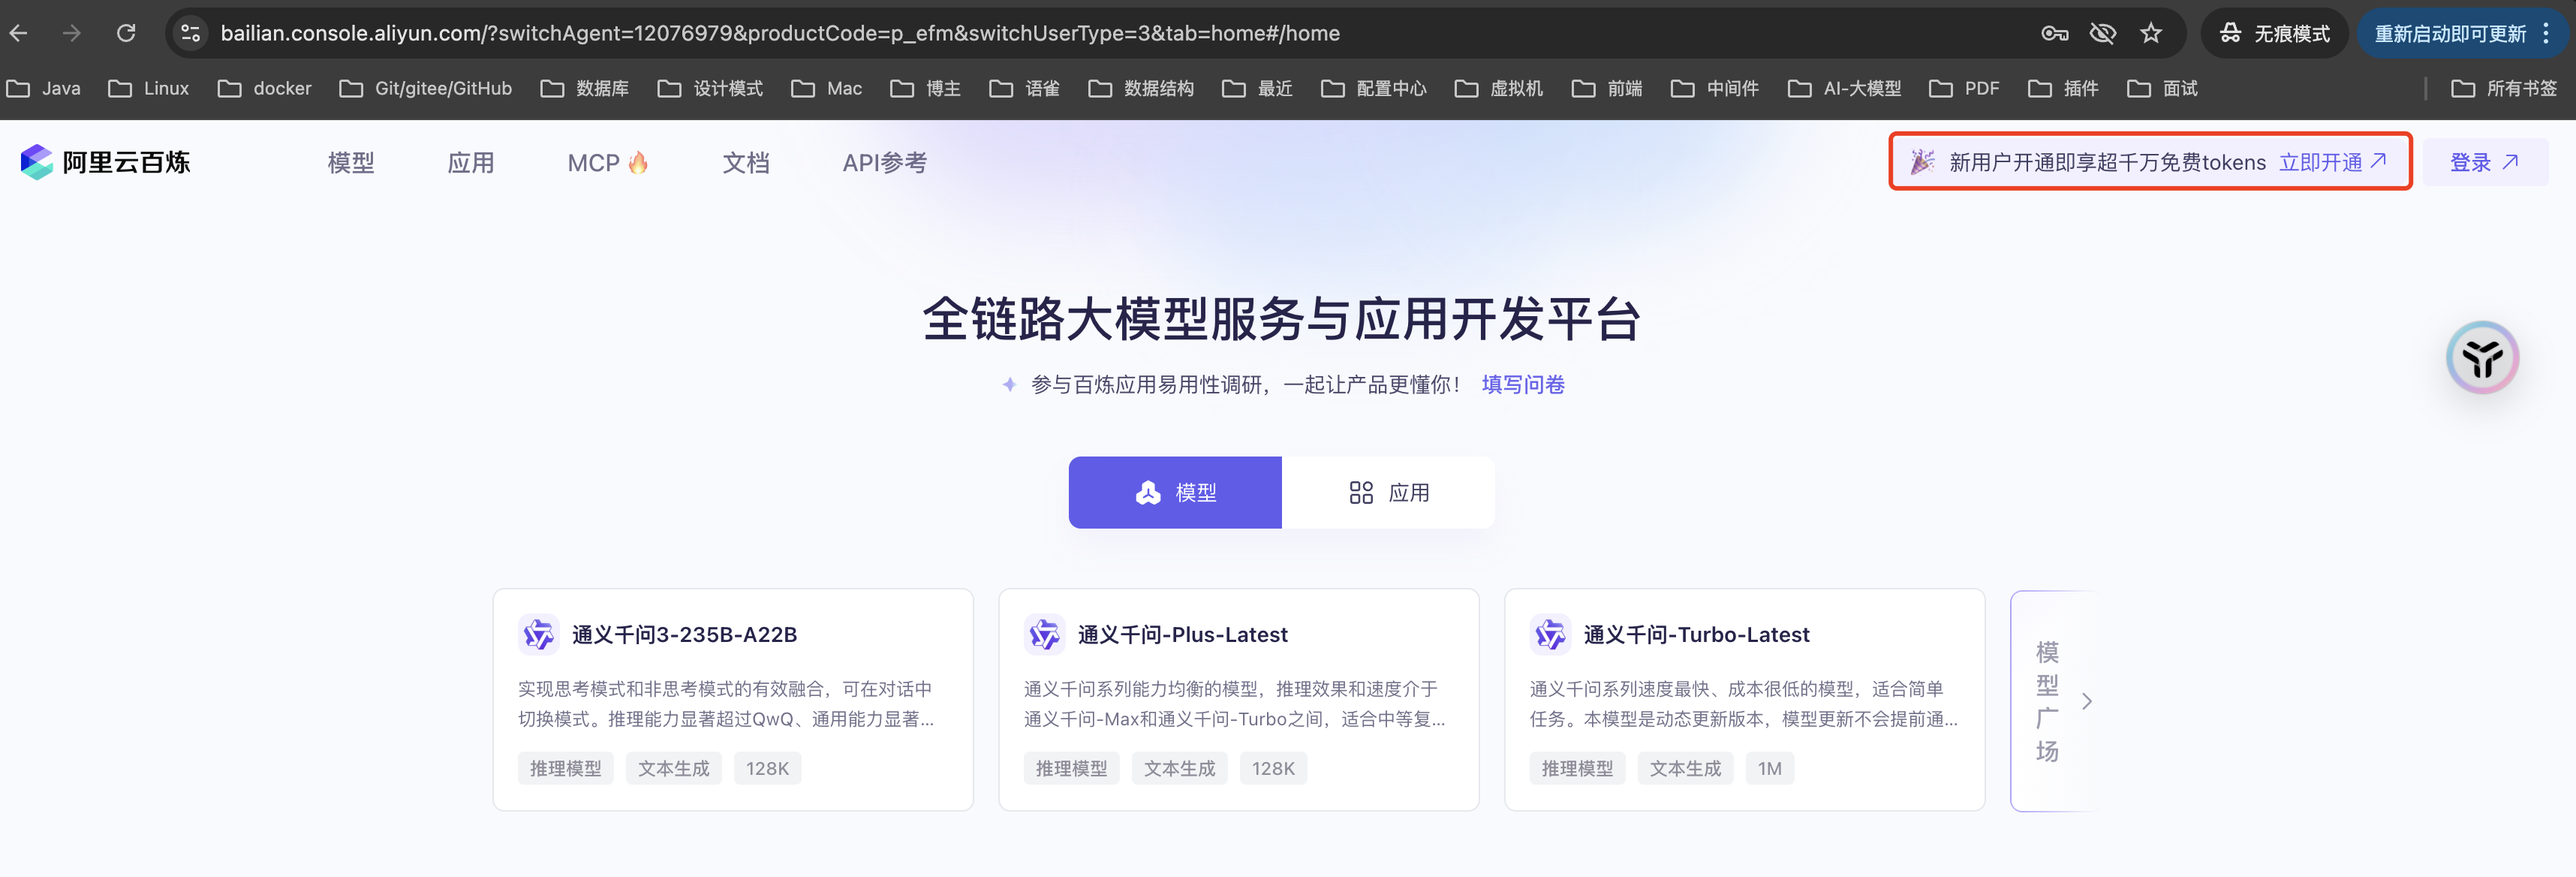The image size is (2576, 877).
Task: Click the 阿里云百炼 logo icon
Action: [x=36, y=161]
